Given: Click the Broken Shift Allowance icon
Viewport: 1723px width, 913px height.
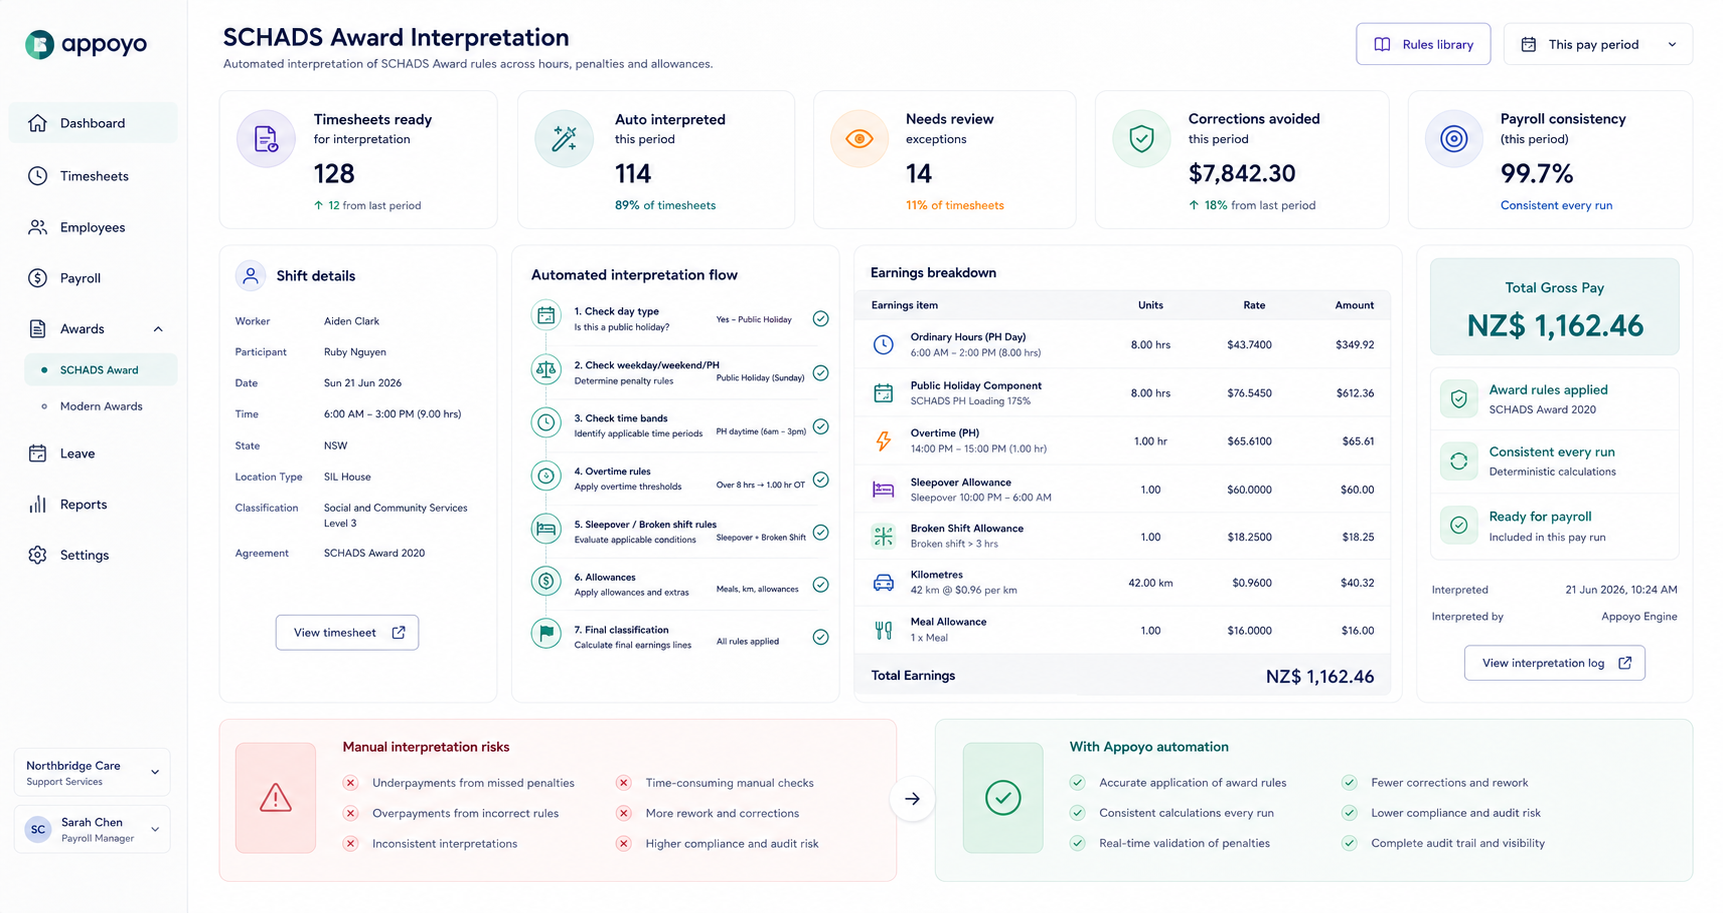Looking at the screenshot, I should (883, 536).
